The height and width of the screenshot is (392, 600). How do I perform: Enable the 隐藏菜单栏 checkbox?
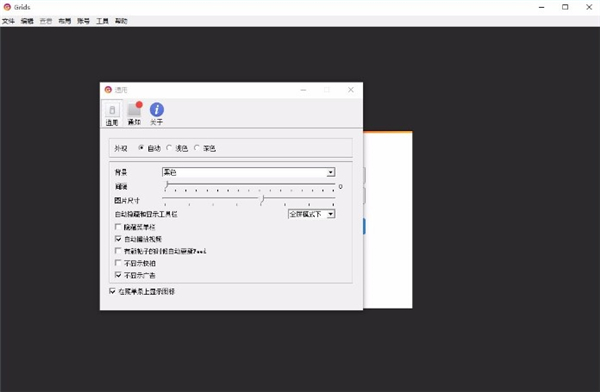[118, 227]
